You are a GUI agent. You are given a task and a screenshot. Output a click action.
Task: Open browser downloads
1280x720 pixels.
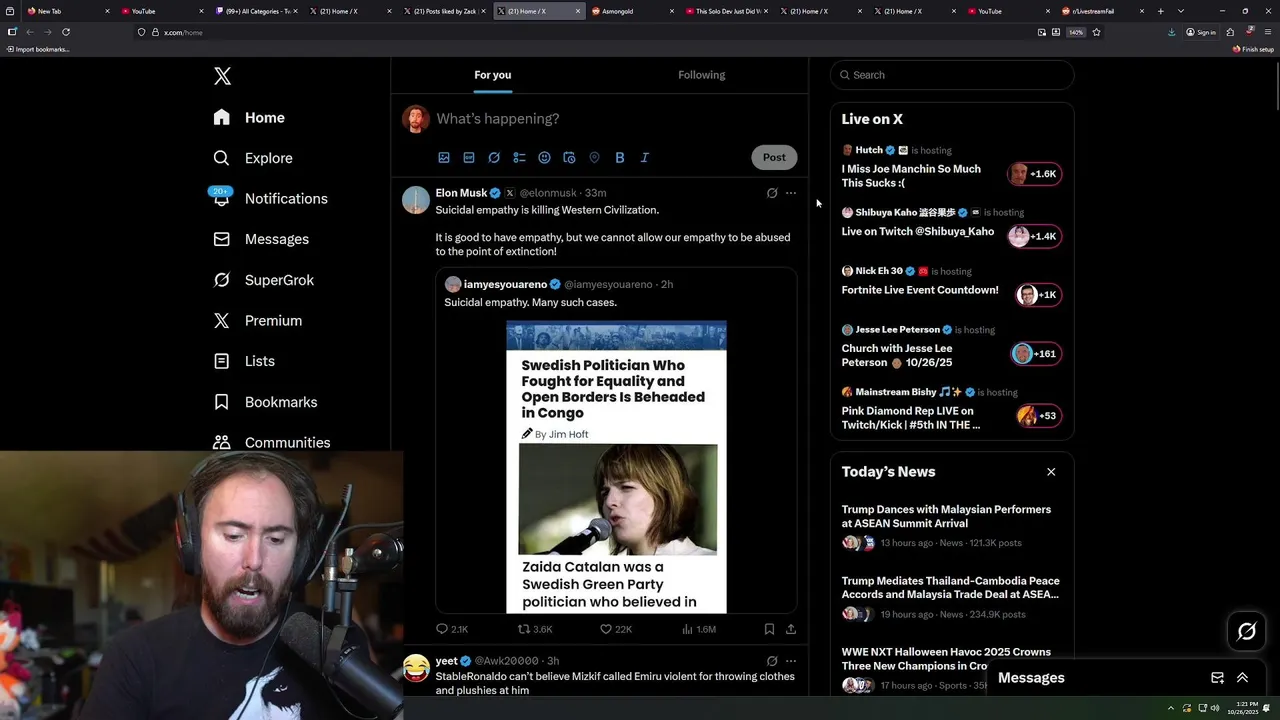point(1171,32)
